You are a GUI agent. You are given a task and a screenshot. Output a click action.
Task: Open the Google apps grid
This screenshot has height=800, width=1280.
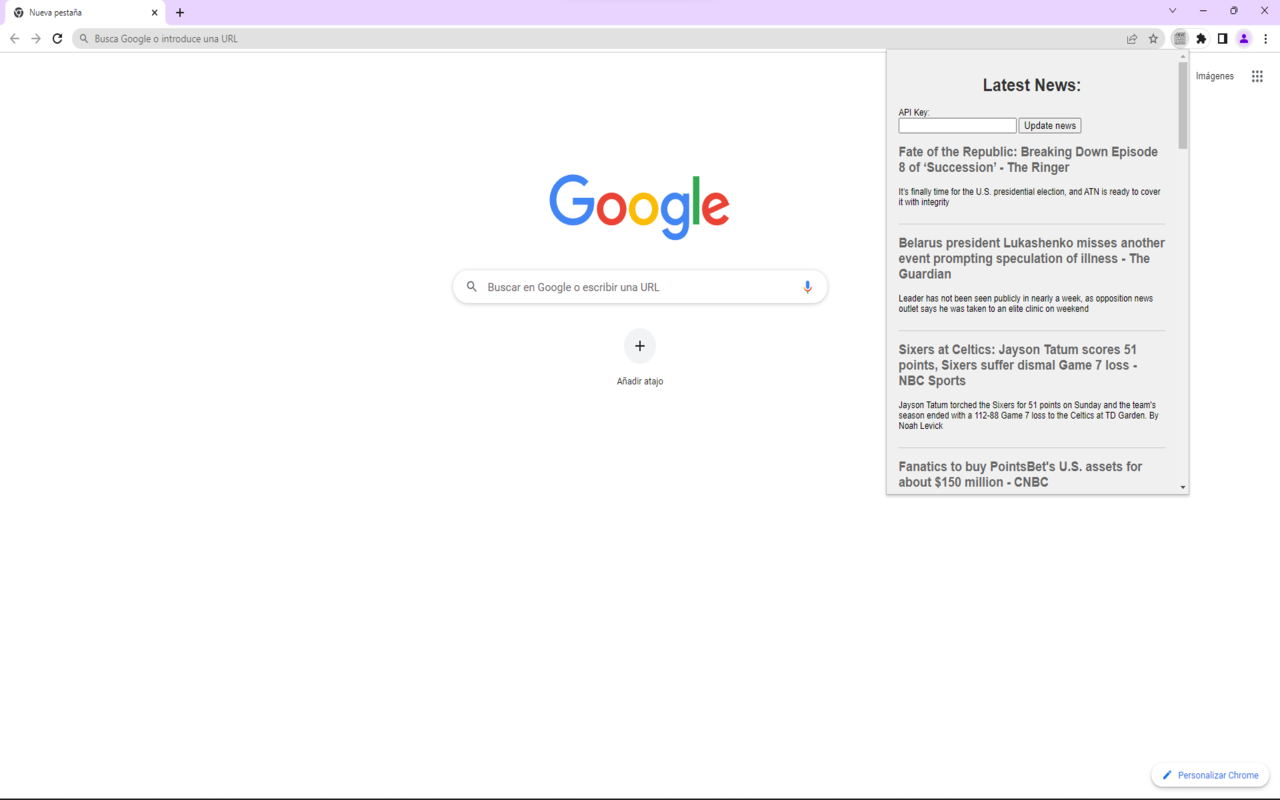[1257, 76]
